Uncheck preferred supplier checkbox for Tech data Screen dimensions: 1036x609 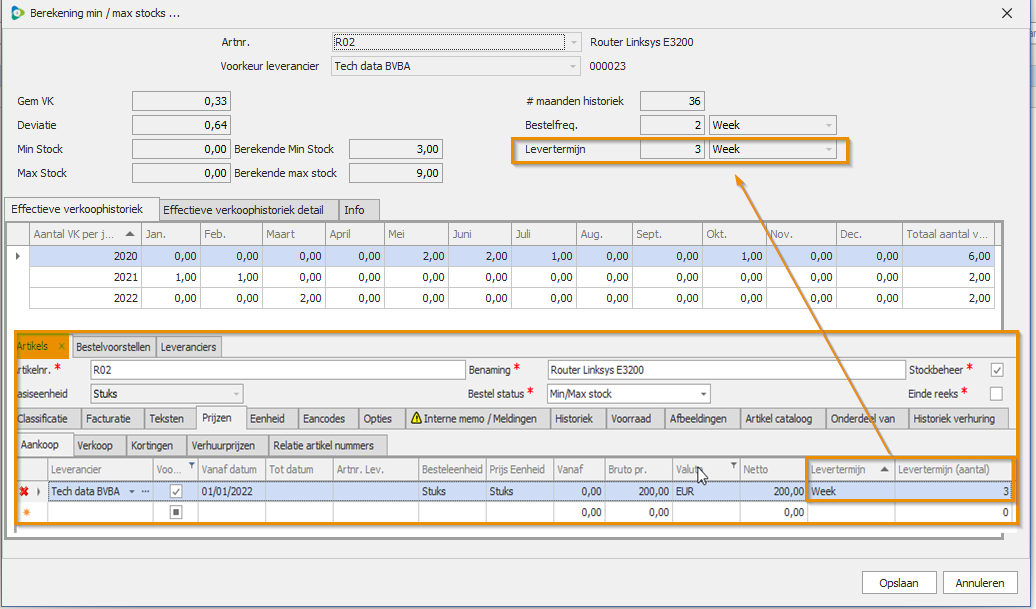pyautogui.click(x=176, y=492)
